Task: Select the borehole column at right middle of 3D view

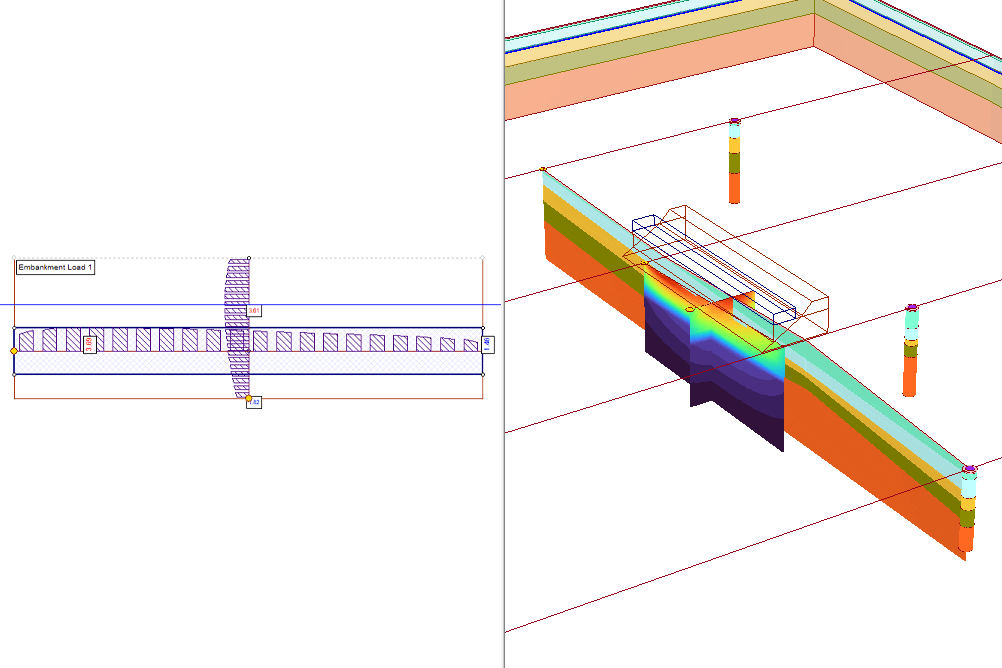Action: (911, 350)
